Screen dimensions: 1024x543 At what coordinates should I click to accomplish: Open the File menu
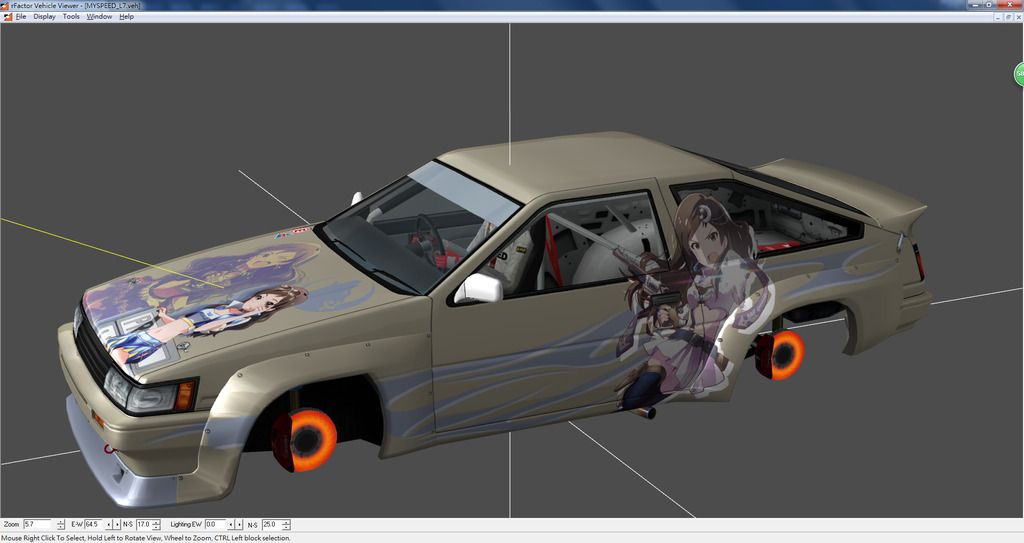click(21, 17)
